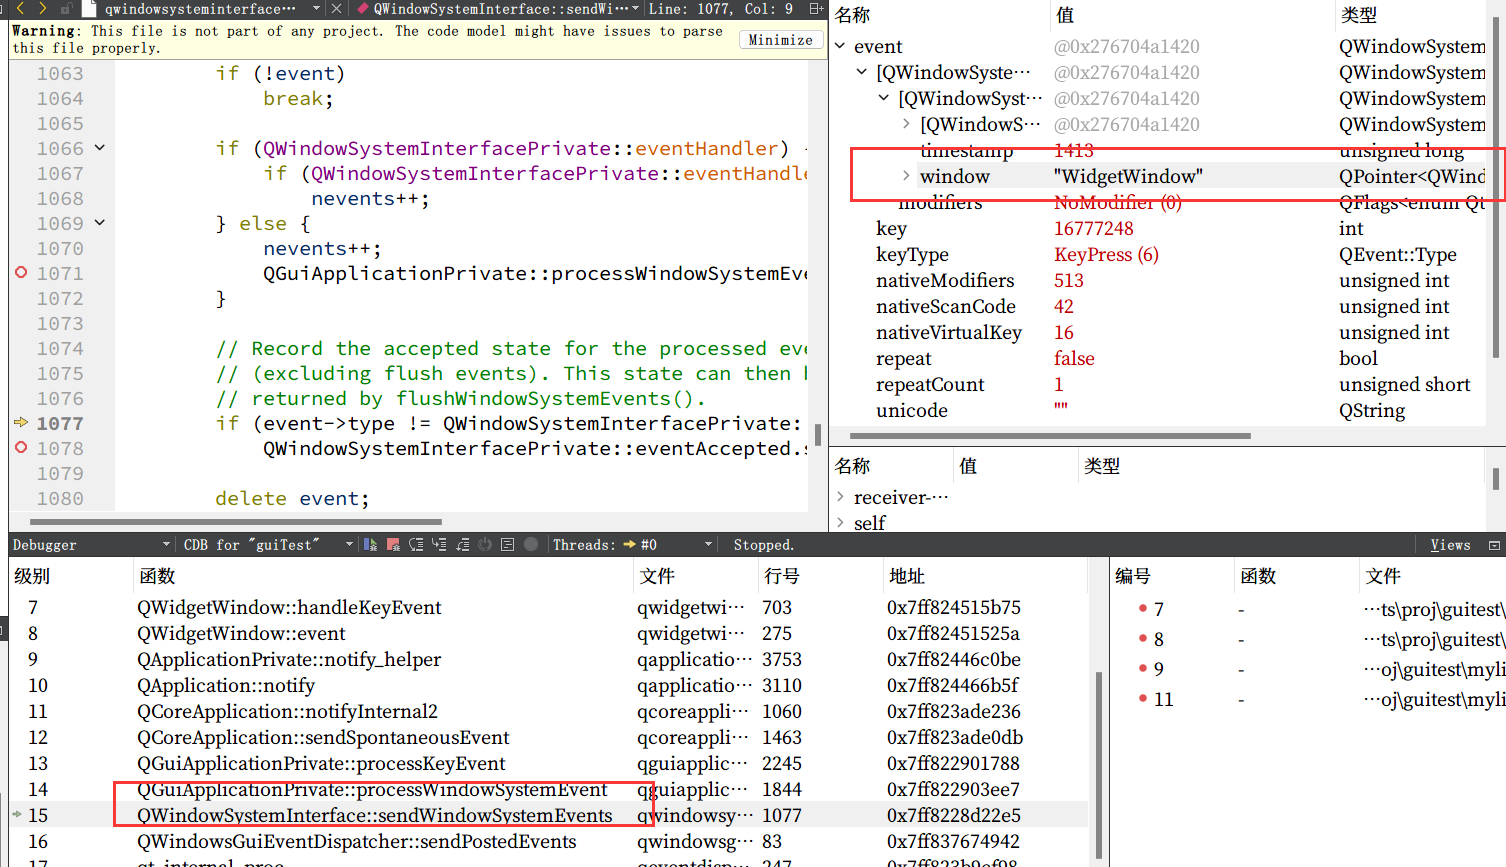Go forward in editor navigation history

pos(42,9)
